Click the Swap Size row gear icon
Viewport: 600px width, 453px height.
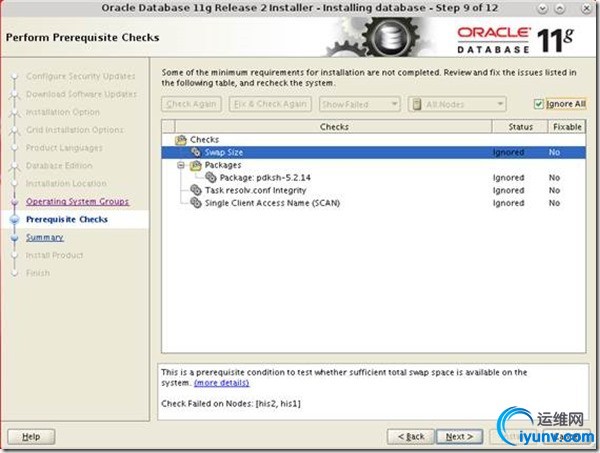pos(196,152)
